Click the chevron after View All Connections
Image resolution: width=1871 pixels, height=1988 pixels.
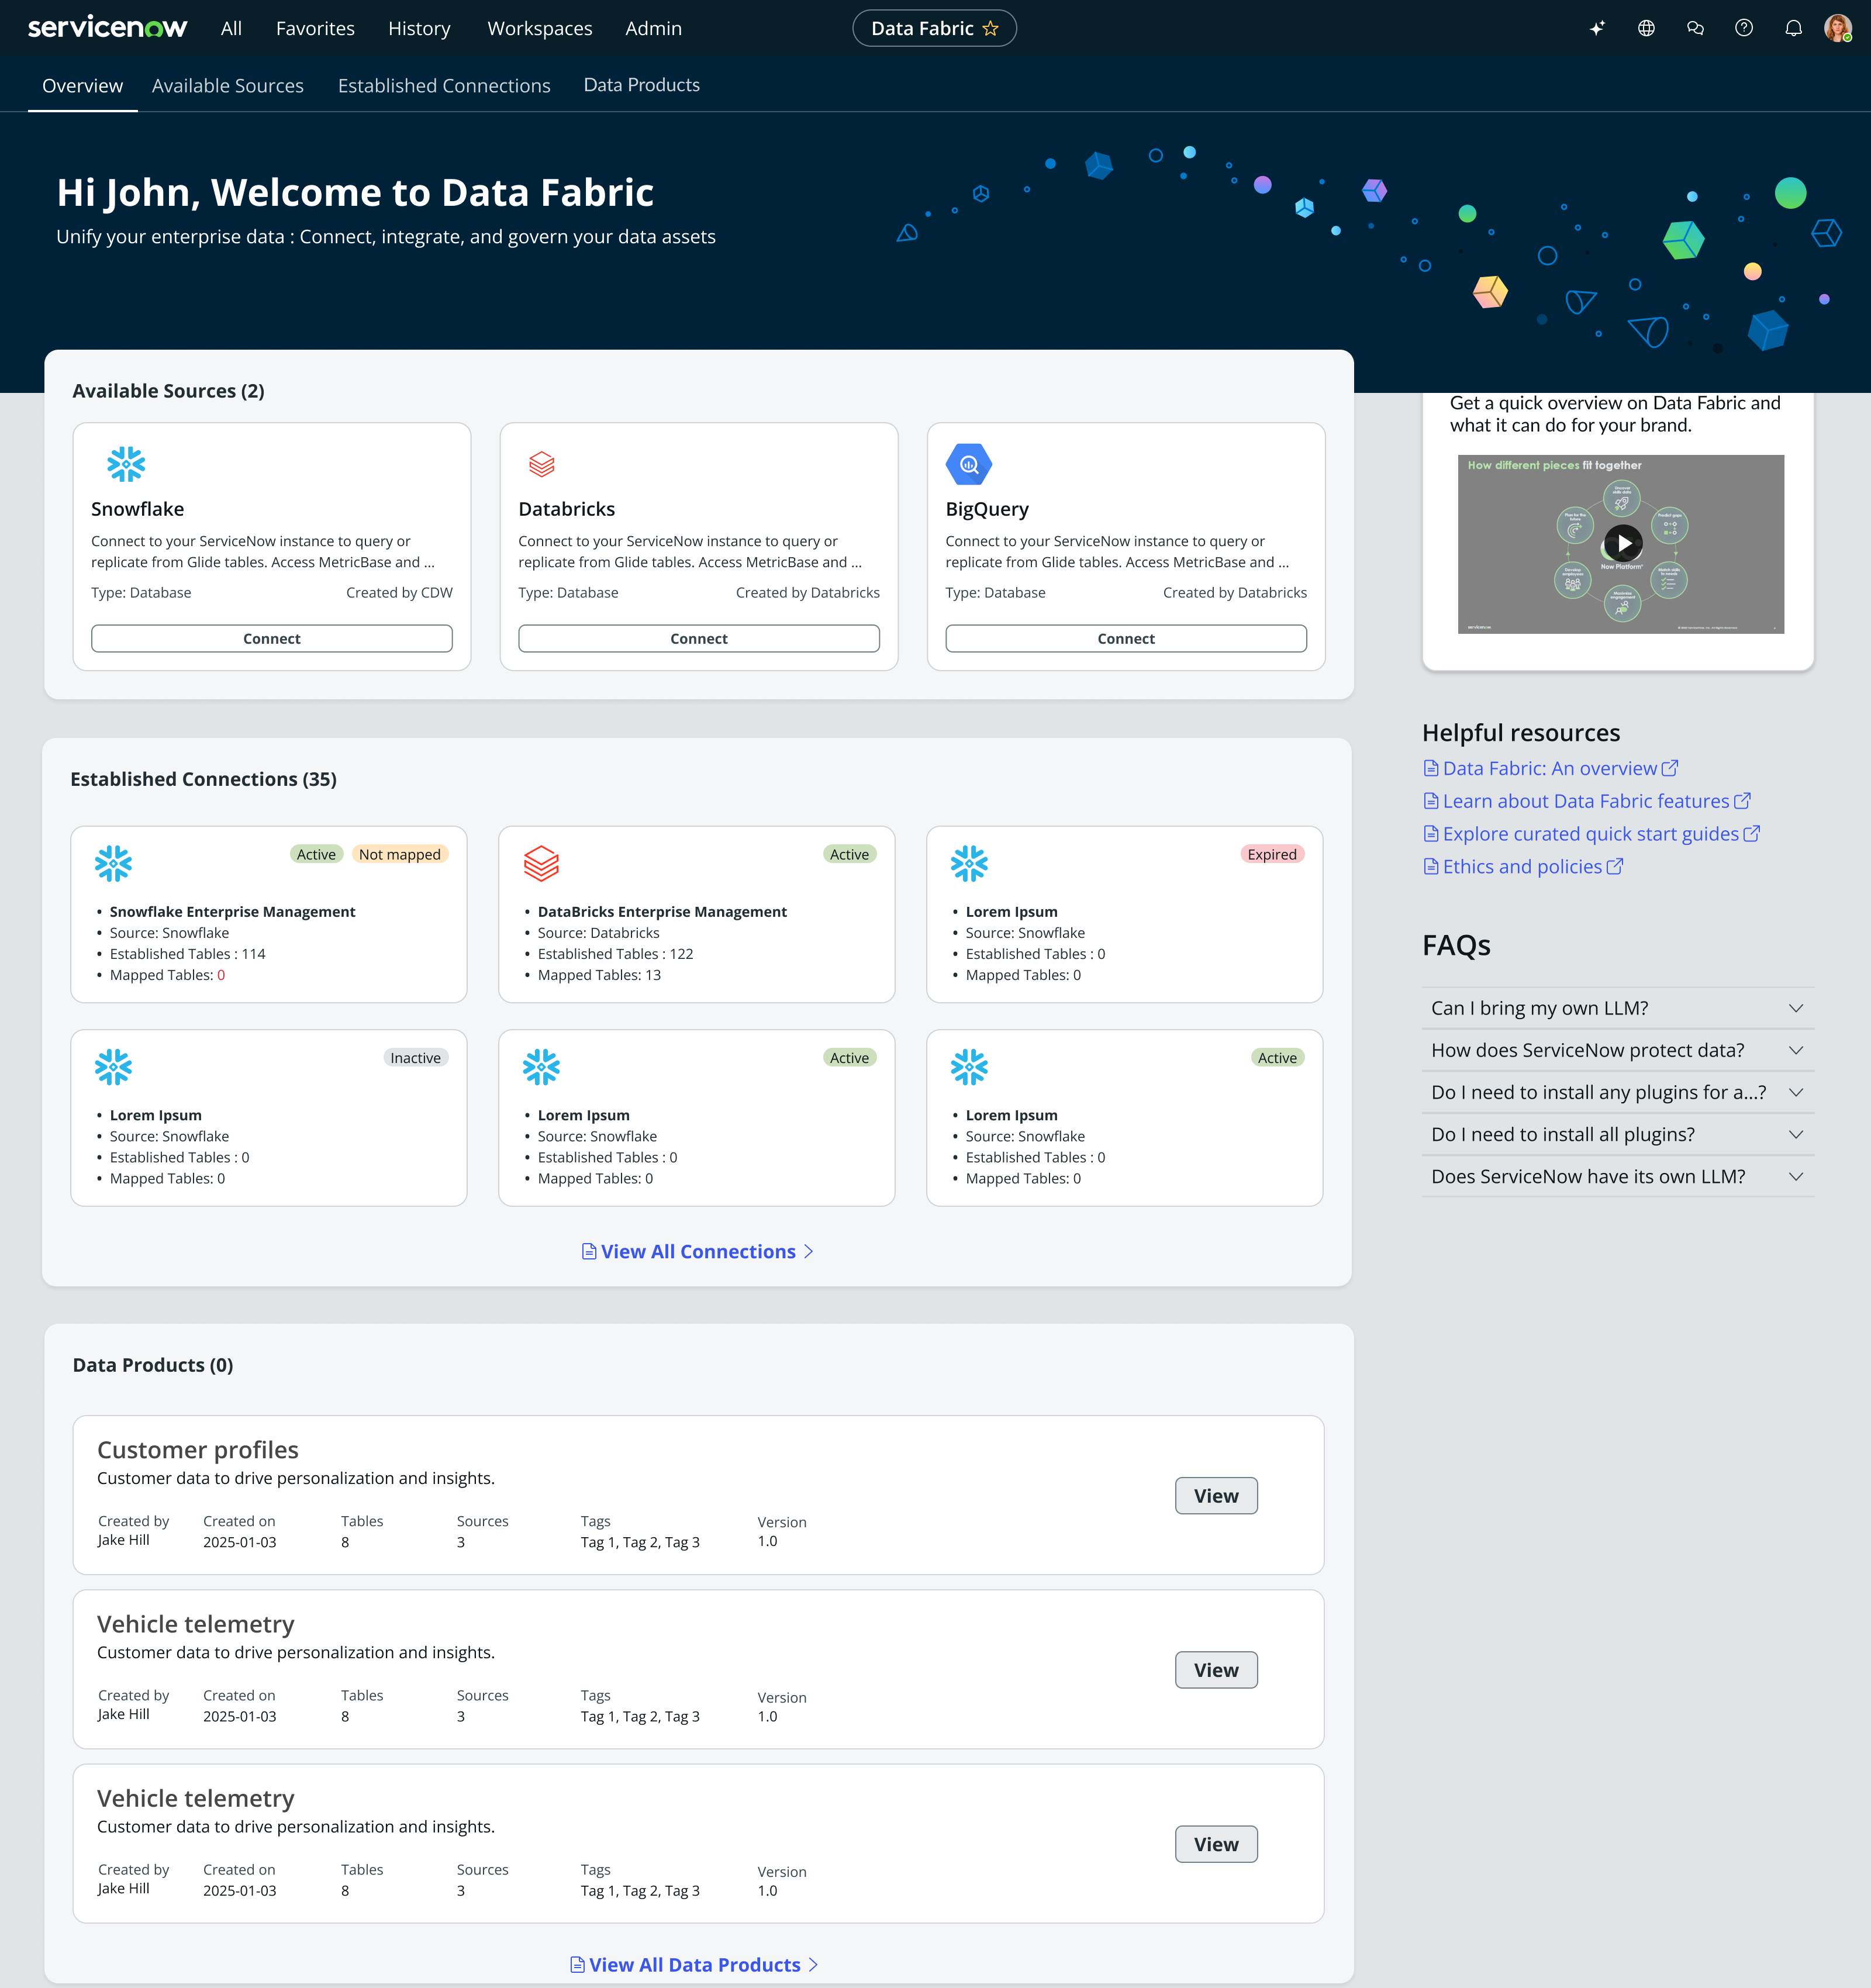809,1252
